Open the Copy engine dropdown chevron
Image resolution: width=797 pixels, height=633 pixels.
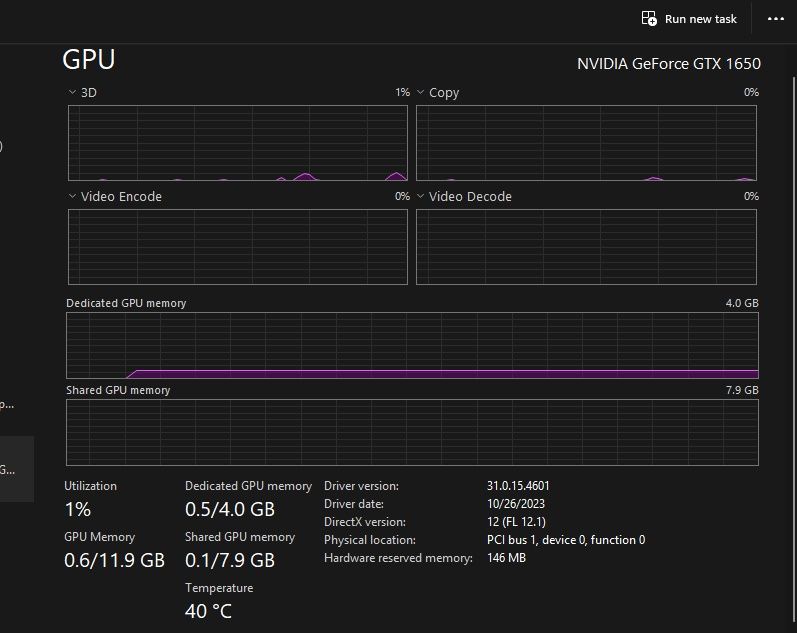coord(421,92)
